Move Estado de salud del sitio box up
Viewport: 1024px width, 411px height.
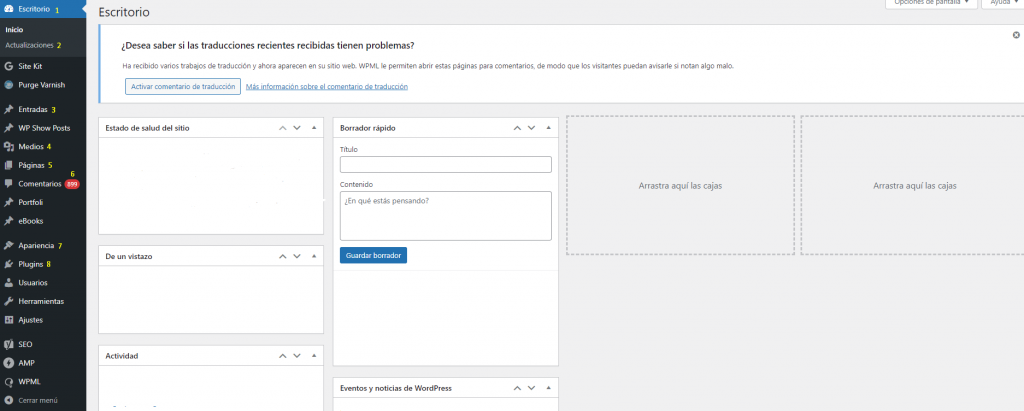click(283, 128)
